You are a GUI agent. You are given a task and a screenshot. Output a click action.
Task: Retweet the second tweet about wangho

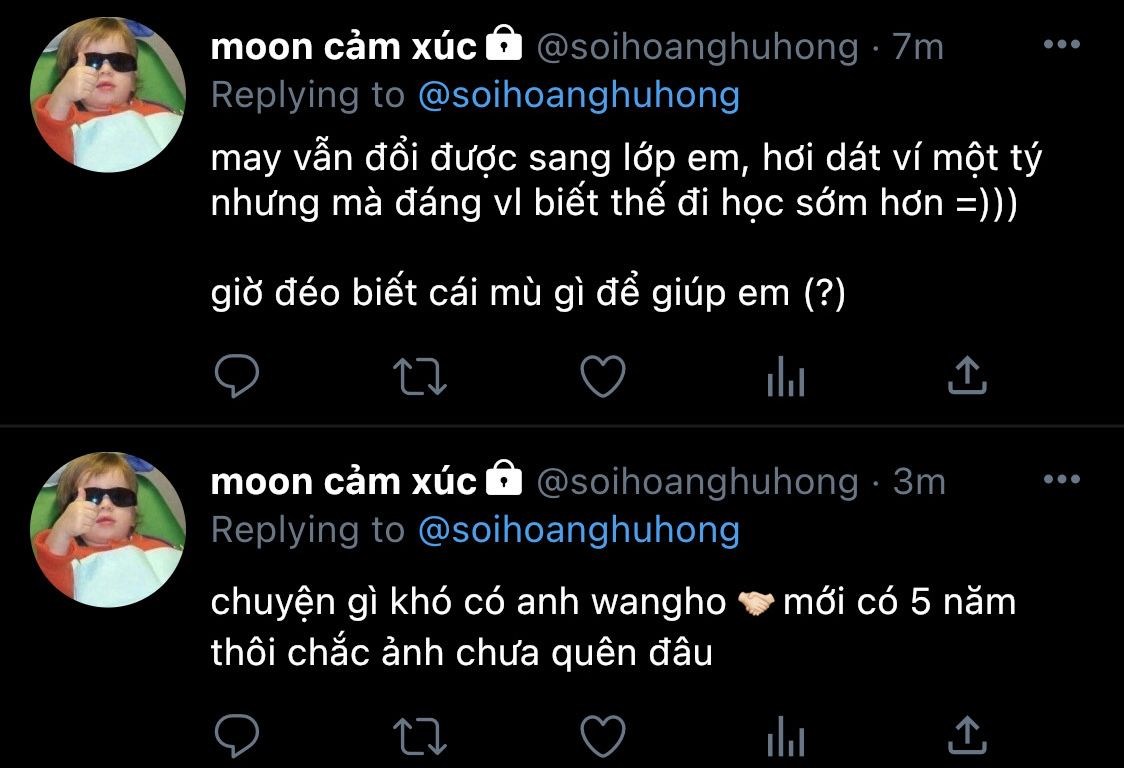tap(420, 737)
